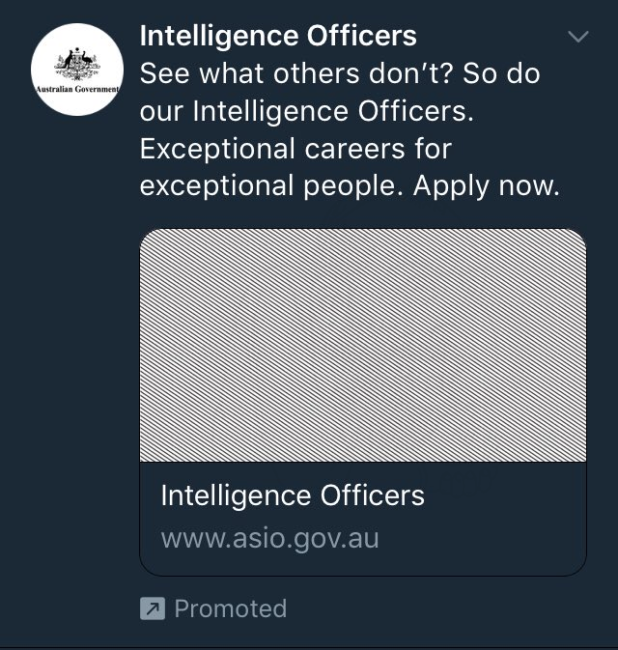The image size is (618, 650).
Task: Click the "our Intelligence Officers." tweet line
Action: [x=306, y=111]
